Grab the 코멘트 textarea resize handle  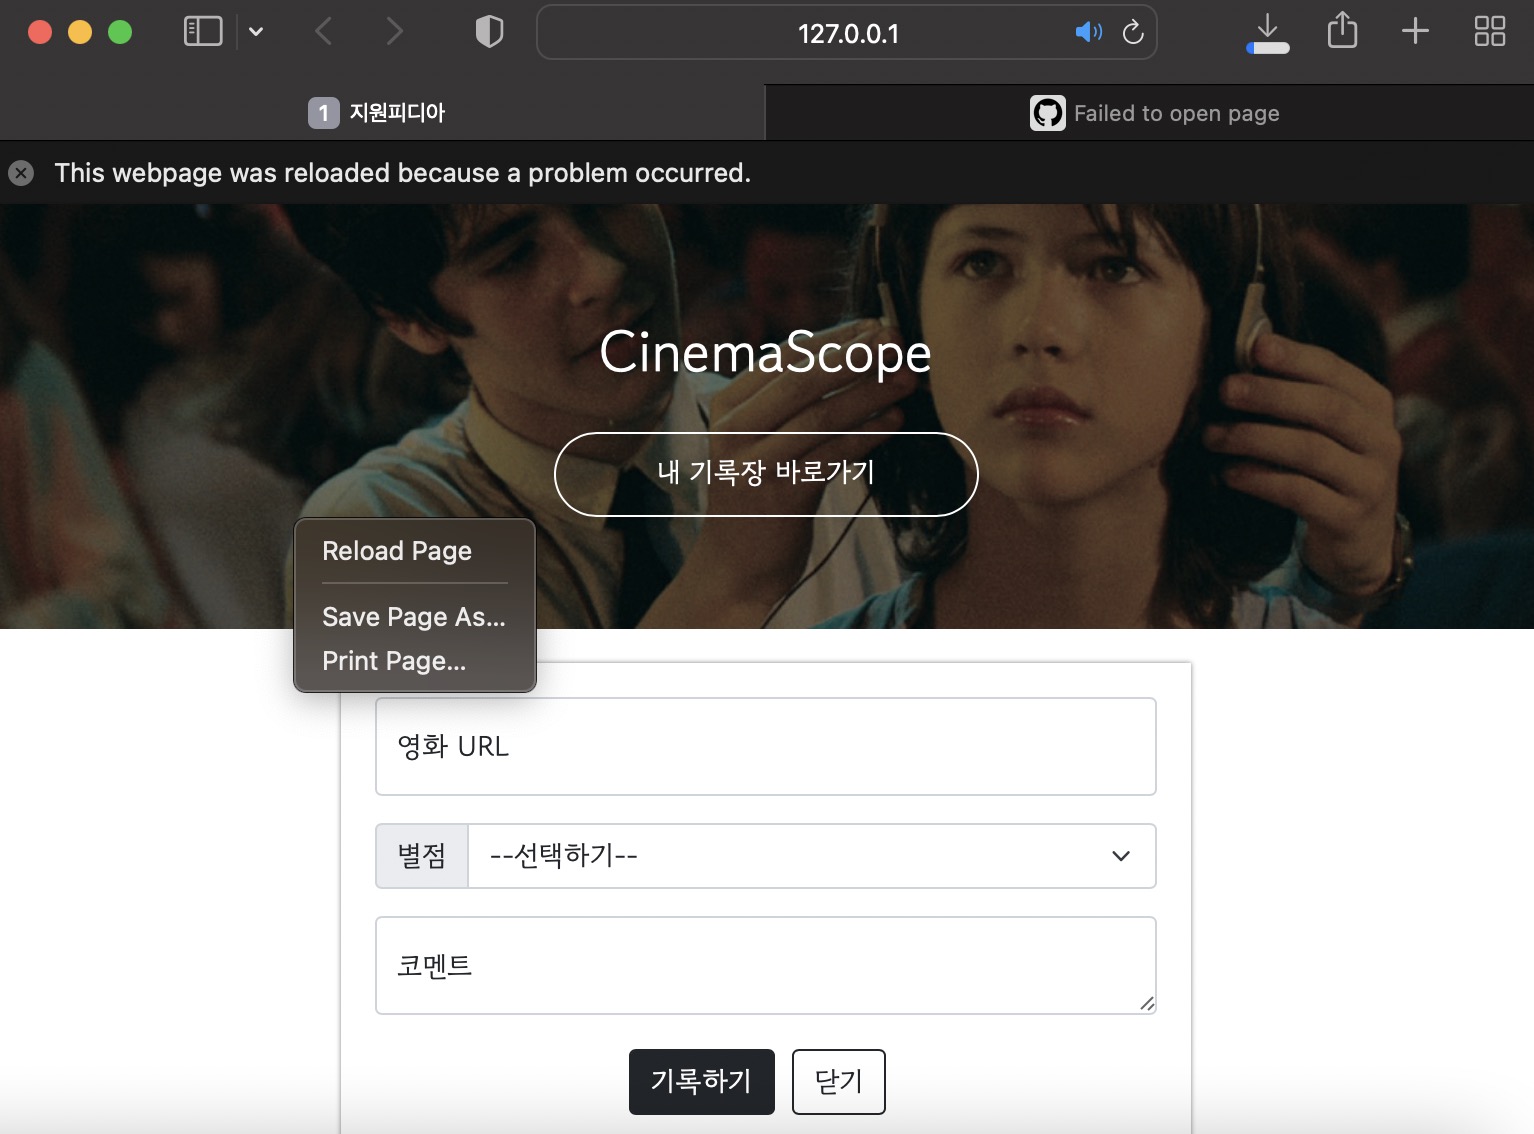click(x=1146, y=1003)
